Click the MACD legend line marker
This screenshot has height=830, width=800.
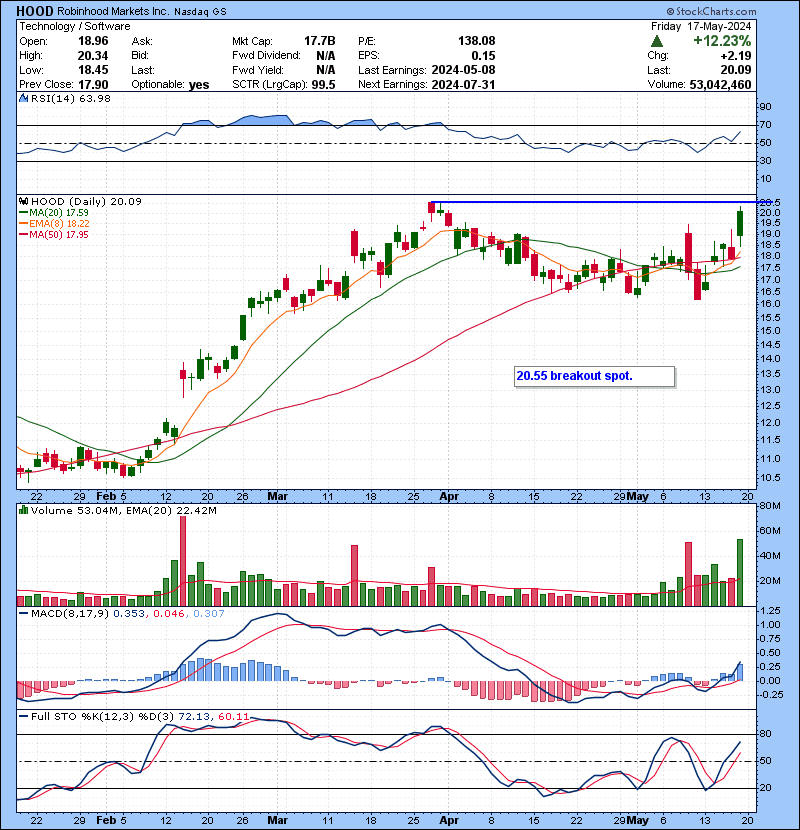pyautogui.click(x=23, y=614)
